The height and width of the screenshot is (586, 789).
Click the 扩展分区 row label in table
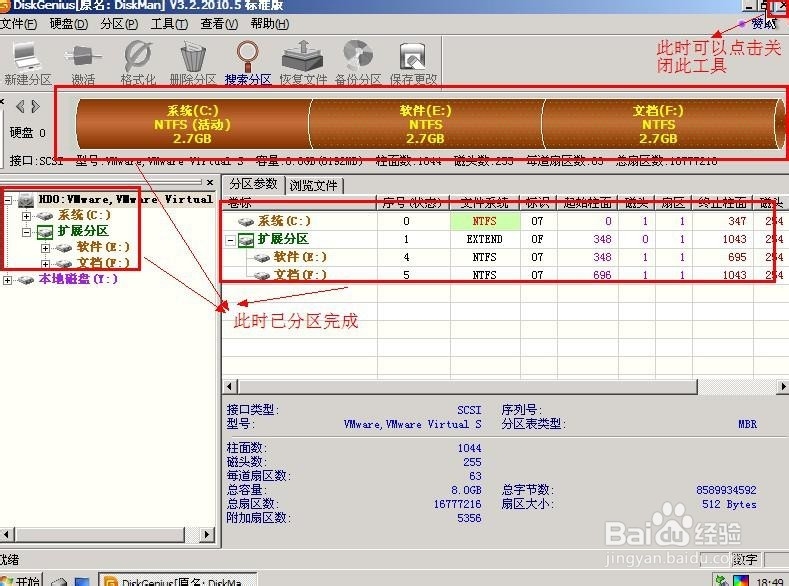(283, 239)
